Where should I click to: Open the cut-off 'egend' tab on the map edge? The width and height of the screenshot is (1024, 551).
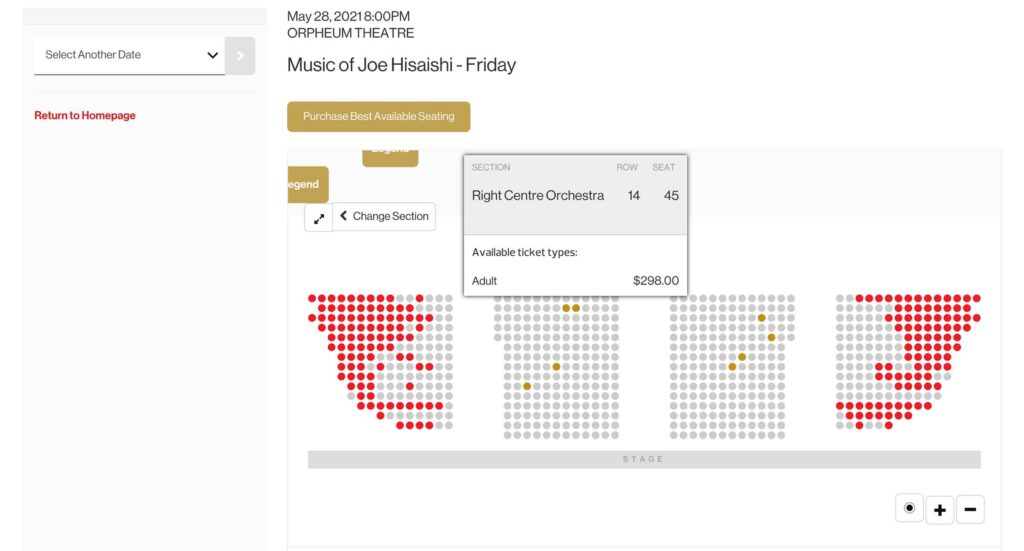306,184
